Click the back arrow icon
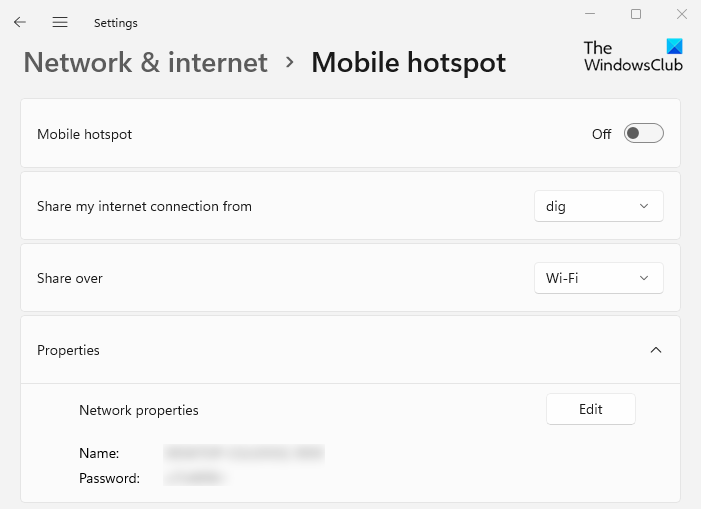This screenshot has height=509, width=701. (20, 22)
